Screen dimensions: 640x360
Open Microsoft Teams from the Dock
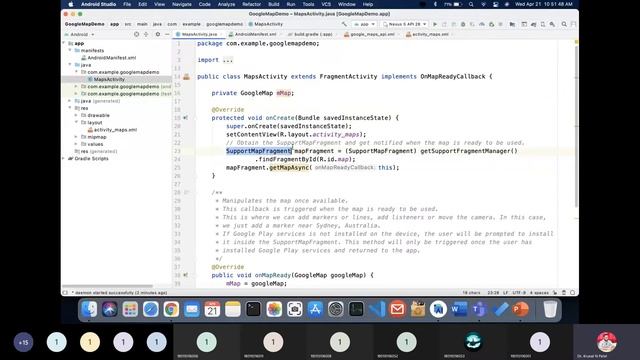click(480, 309)
